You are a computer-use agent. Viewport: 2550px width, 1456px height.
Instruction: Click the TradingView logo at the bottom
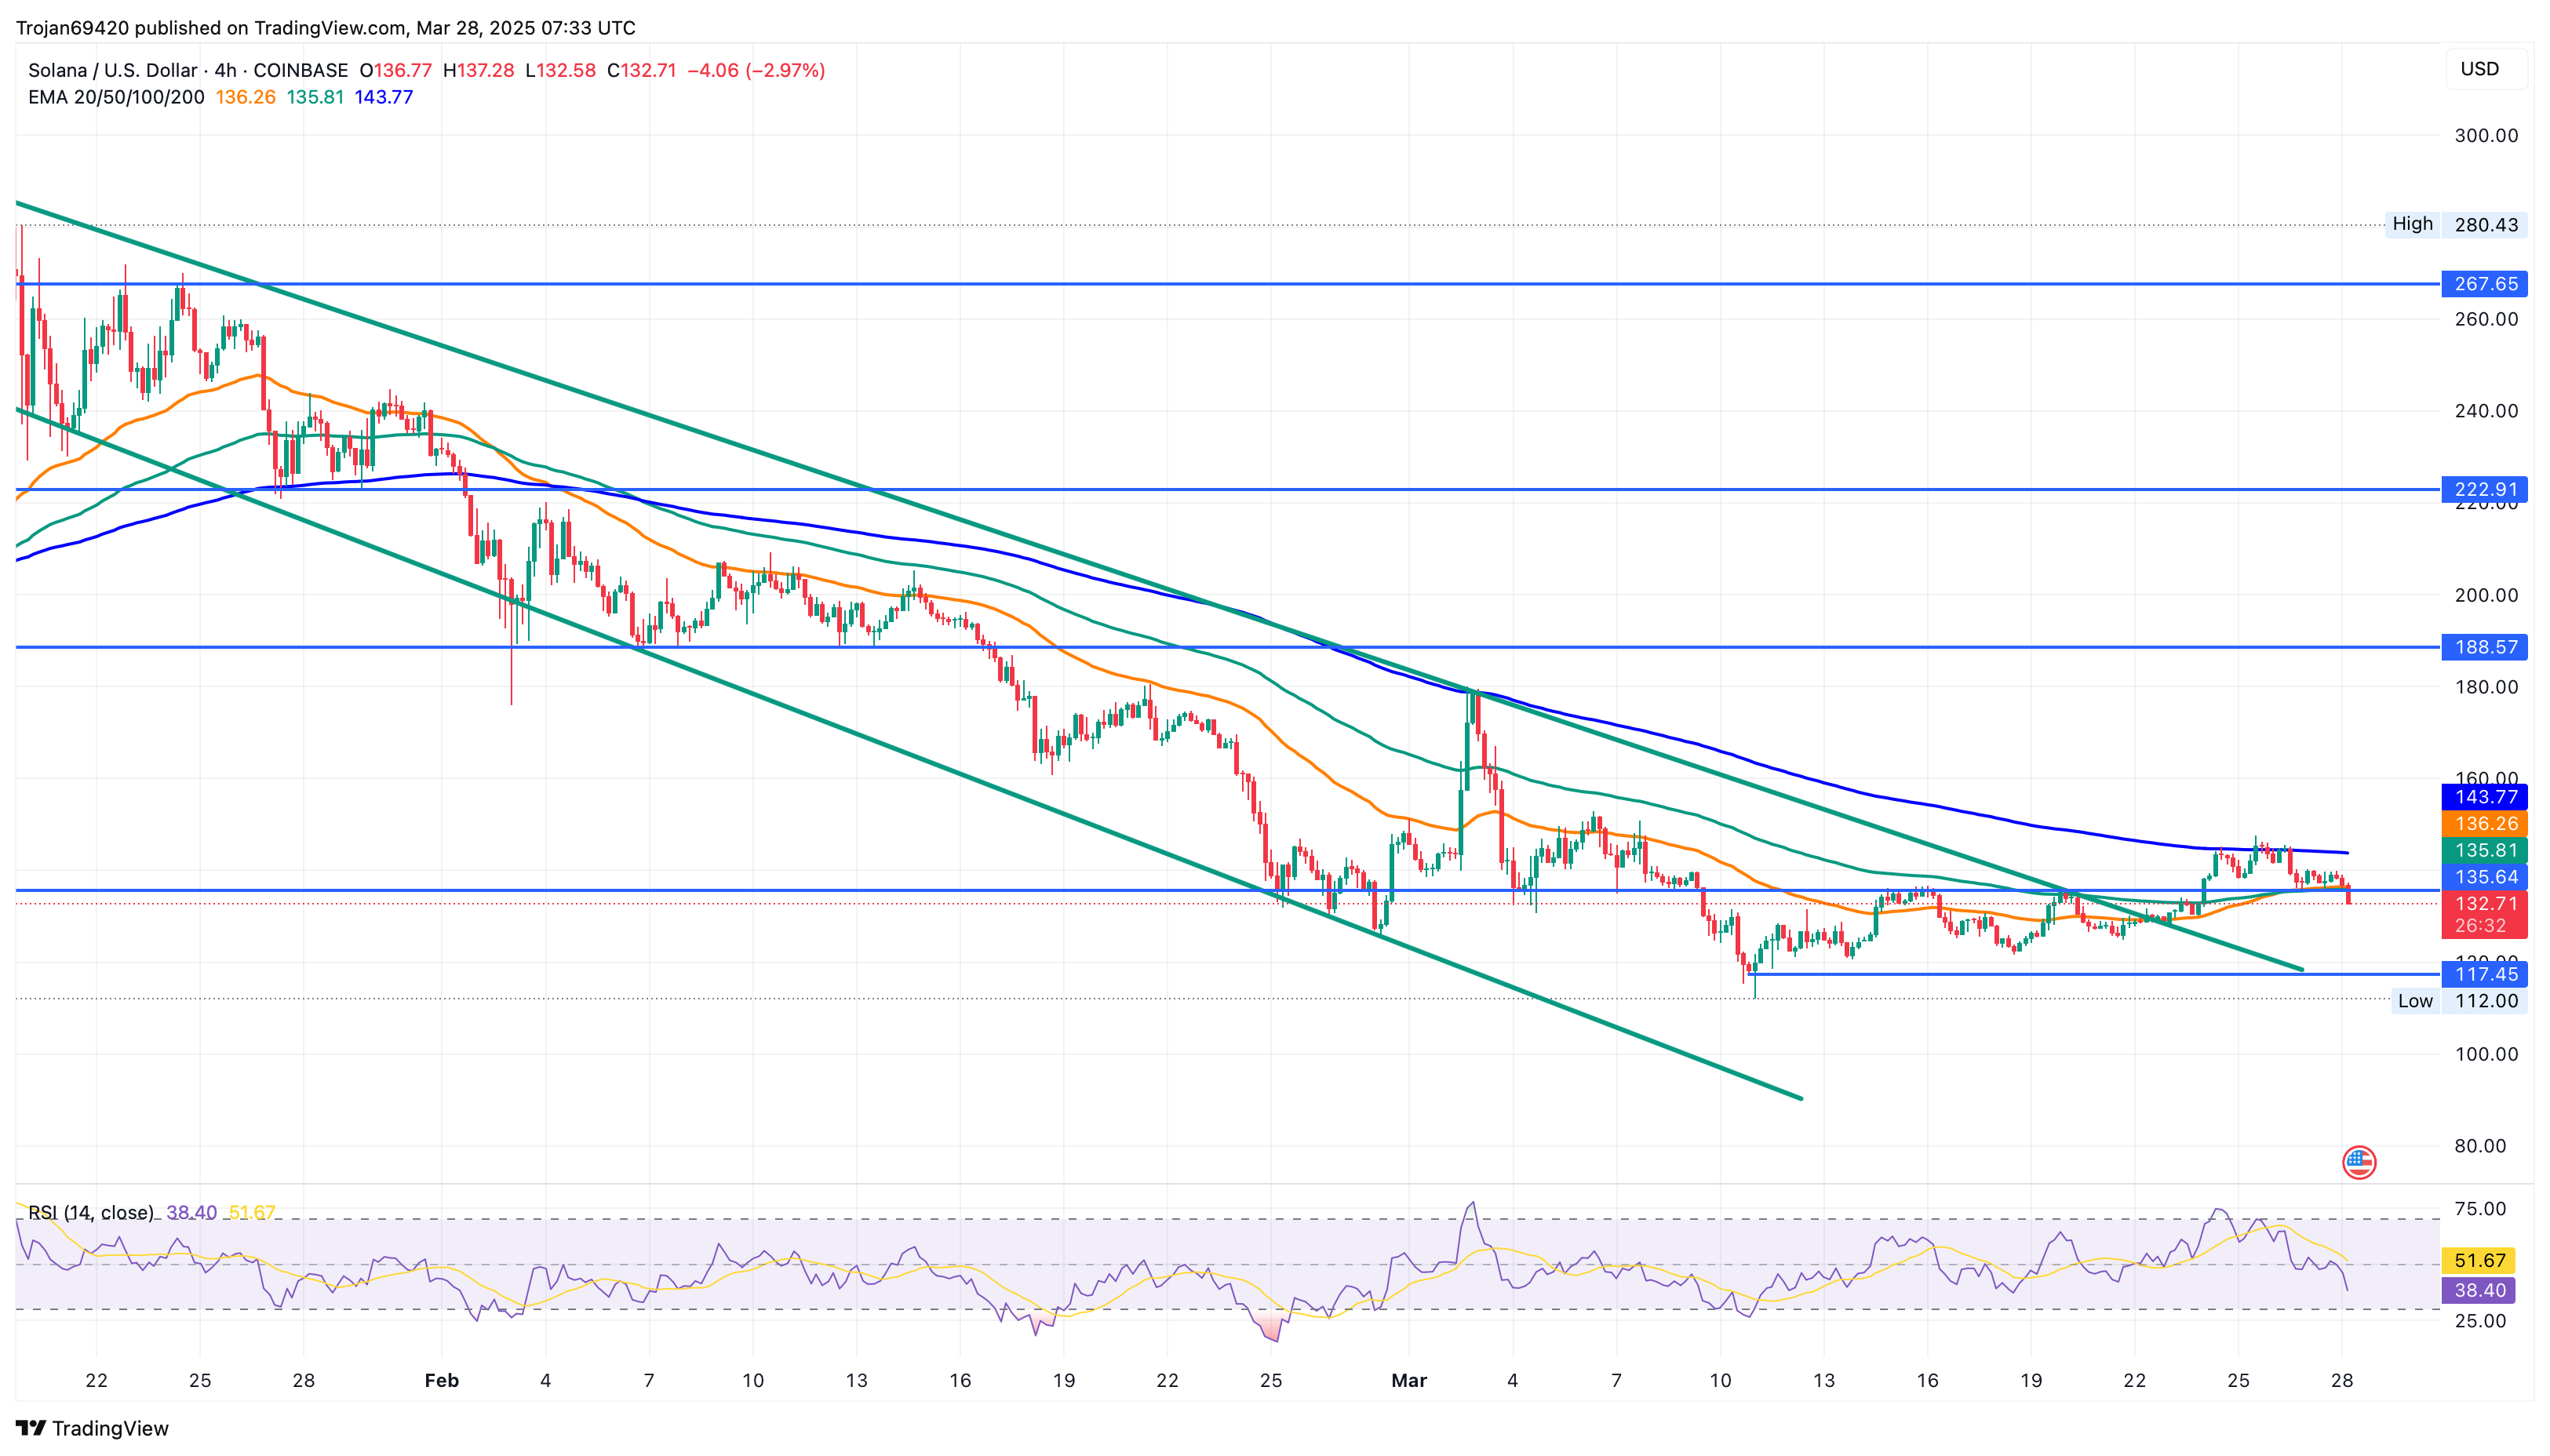click(x=92, y=1428)
